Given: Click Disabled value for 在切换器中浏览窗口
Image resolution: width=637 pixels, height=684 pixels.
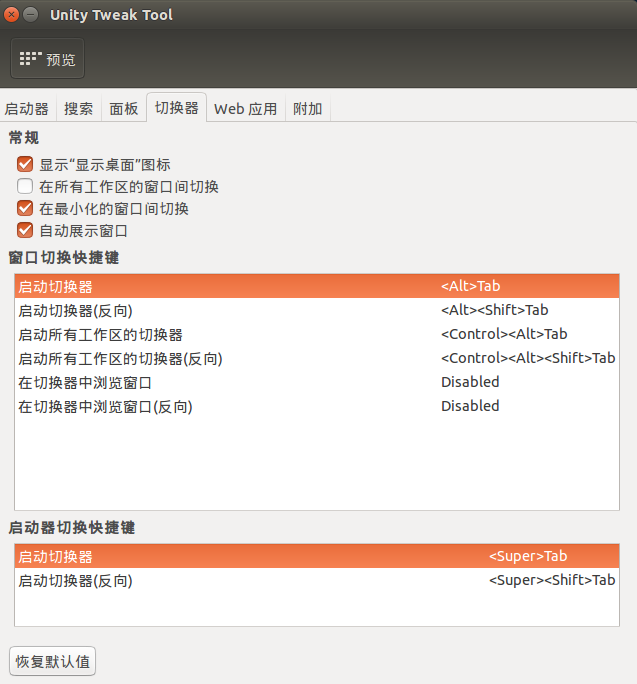Looking at the screenshot, I should point(470,382).
